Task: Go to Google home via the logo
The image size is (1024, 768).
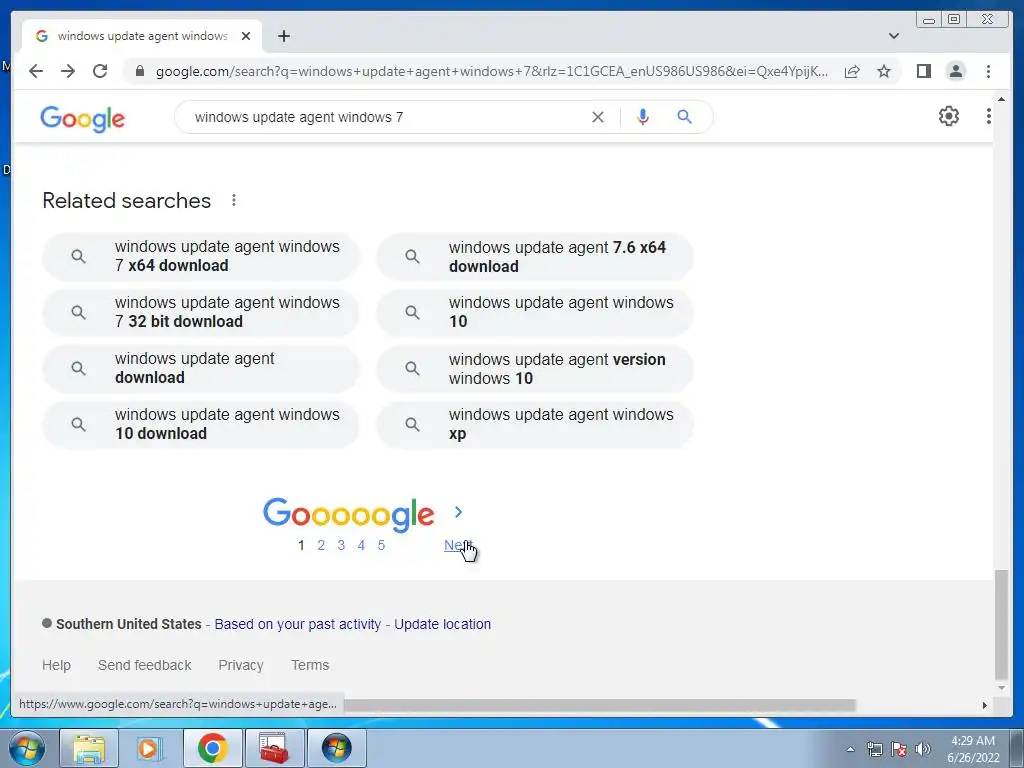Action: click(82, 119)
